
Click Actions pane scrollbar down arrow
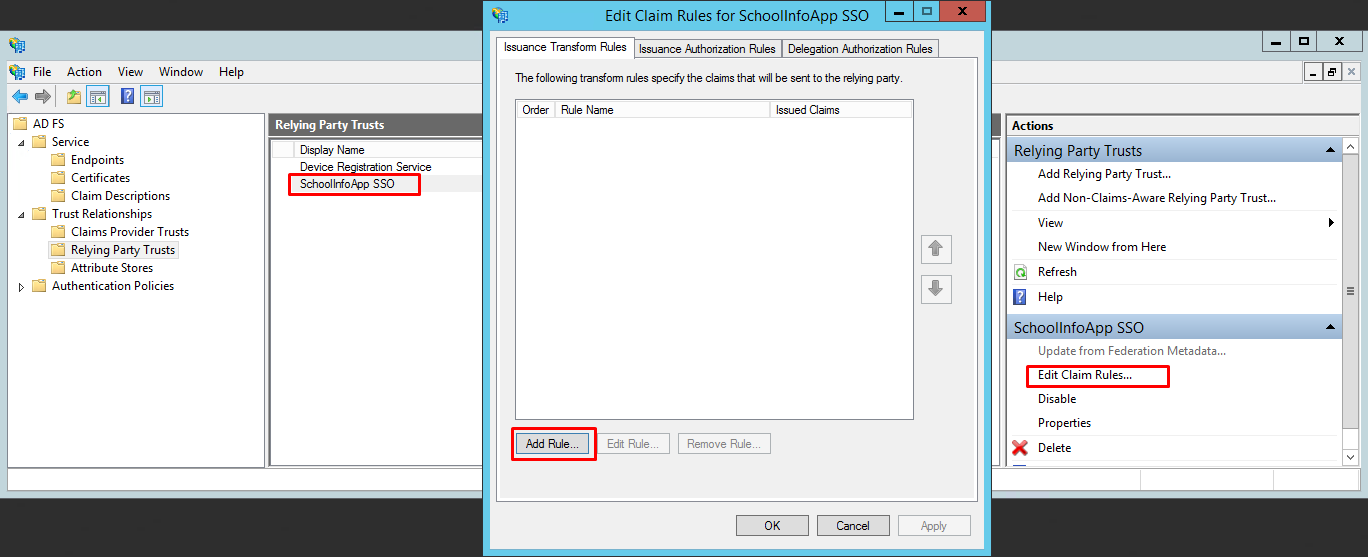pyautogui.click(x=1350, y=456)
